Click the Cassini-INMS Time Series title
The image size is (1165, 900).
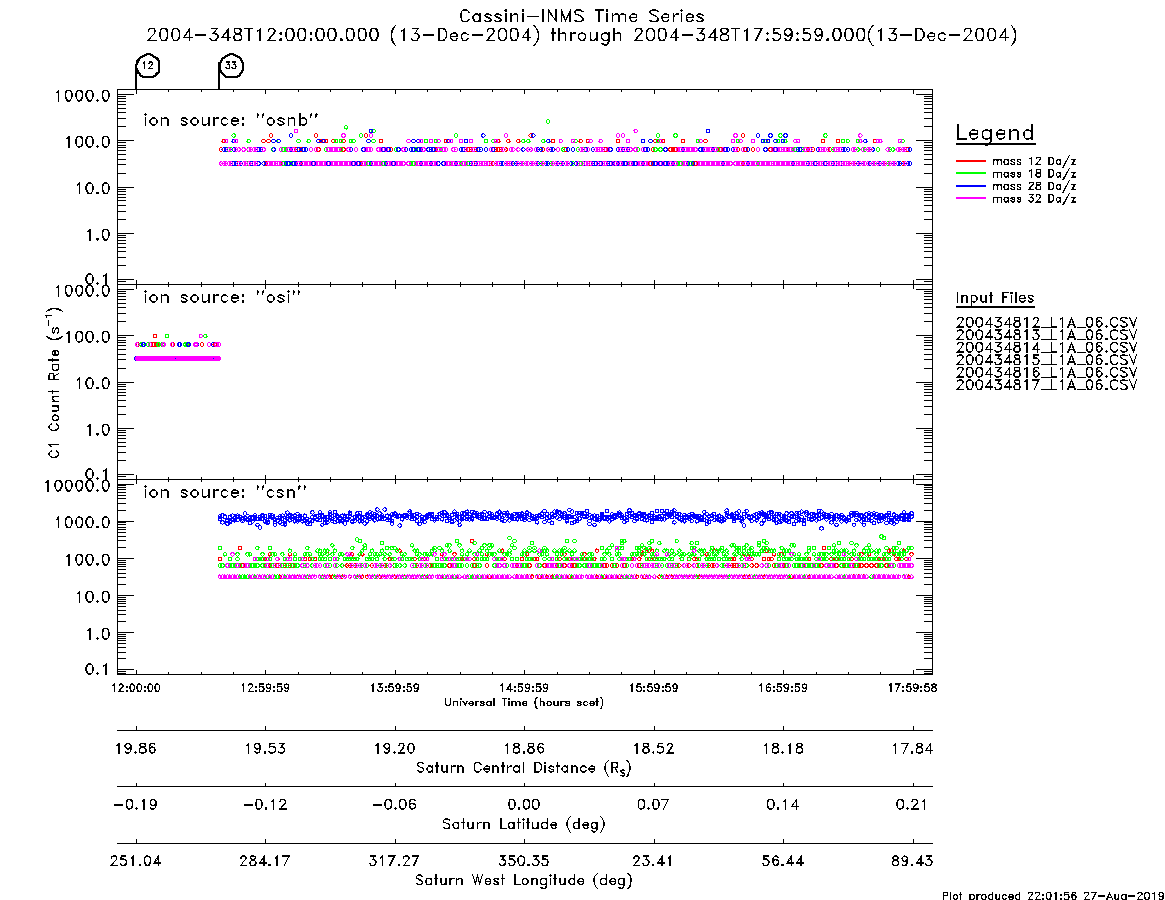[x=582, y=16]
